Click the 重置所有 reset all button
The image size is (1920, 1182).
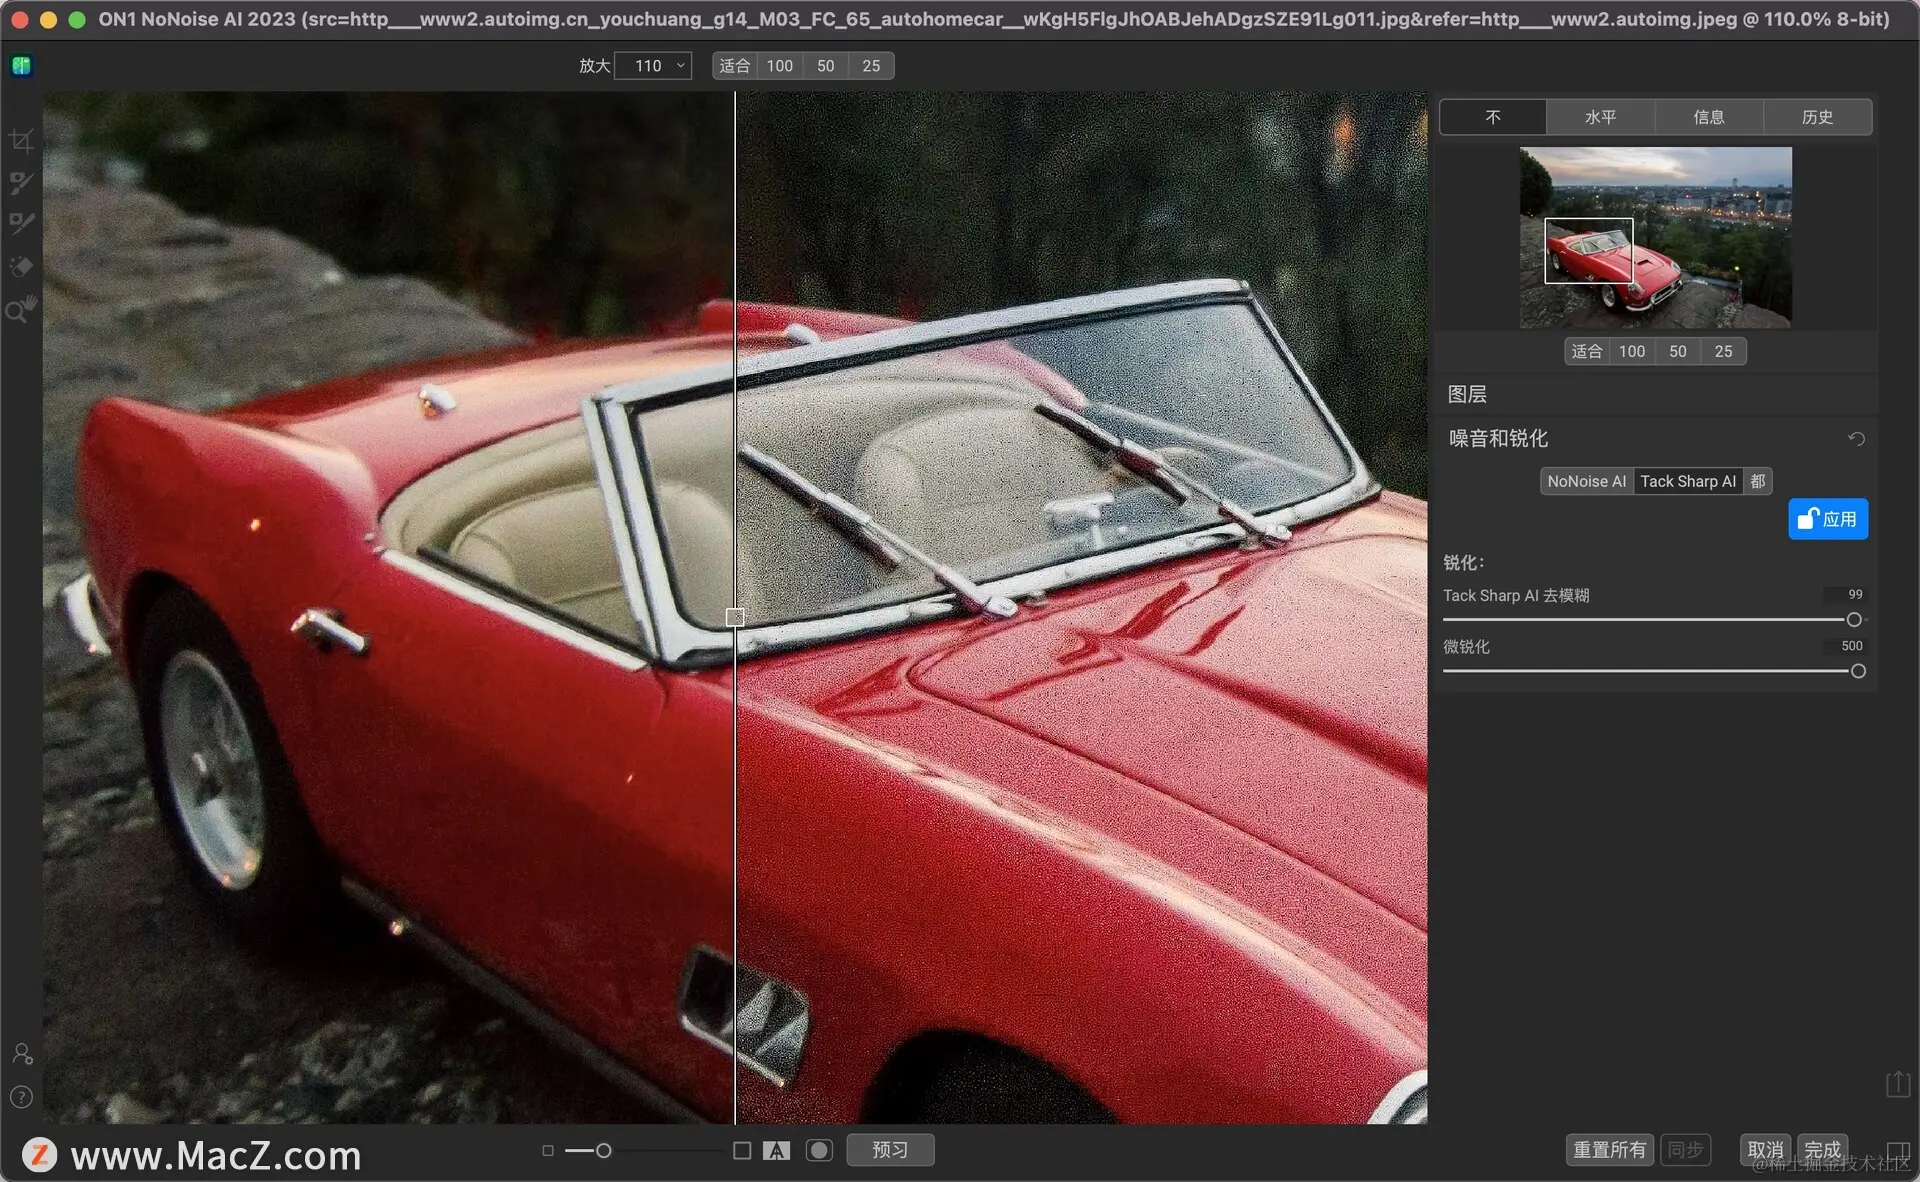(x=1609, y=1150)
